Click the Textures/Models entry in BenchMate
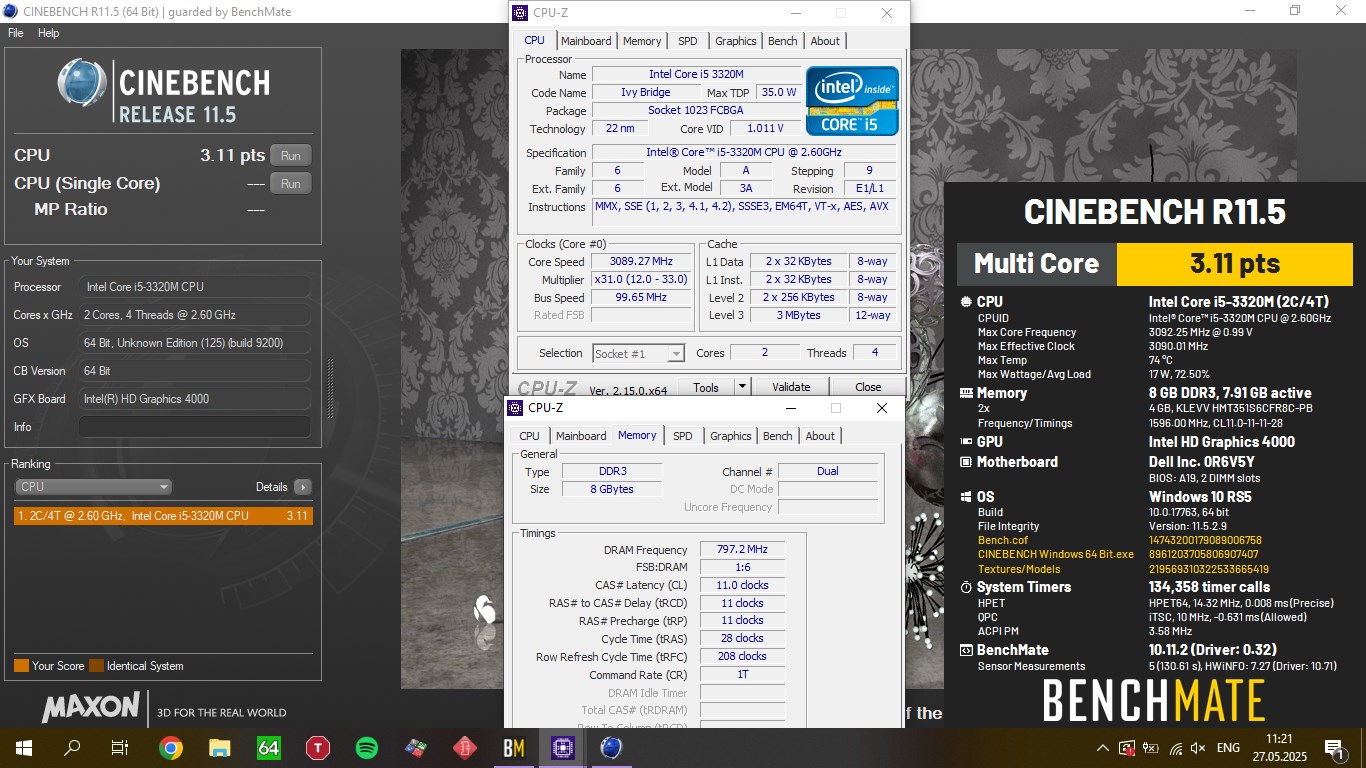Viewport: 1366px width, 768px height. (x=1018, y=569)
